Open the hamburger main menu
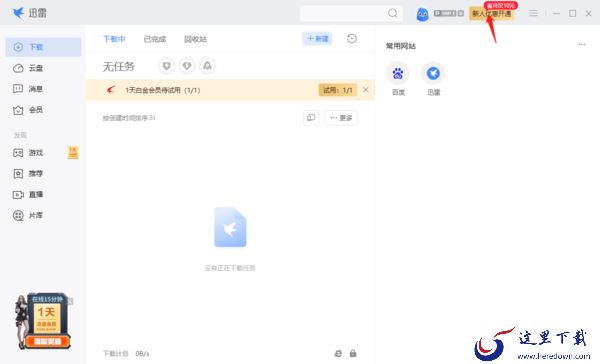The width and height of the screenshot is (600, 364). tap(533, 13)
